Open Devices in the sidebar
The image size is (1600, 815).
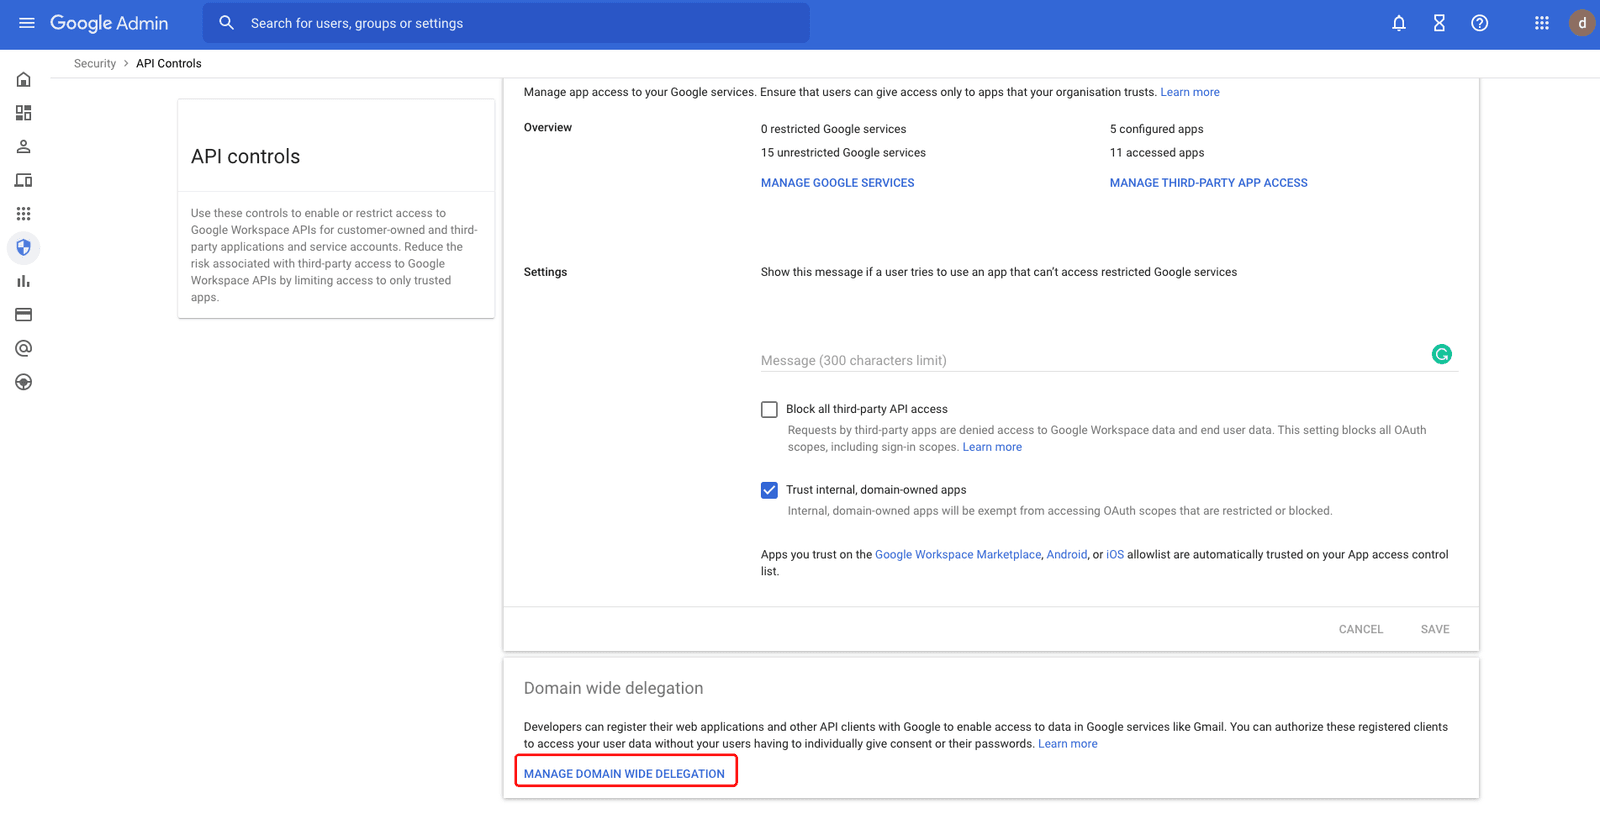coord(24,180)
